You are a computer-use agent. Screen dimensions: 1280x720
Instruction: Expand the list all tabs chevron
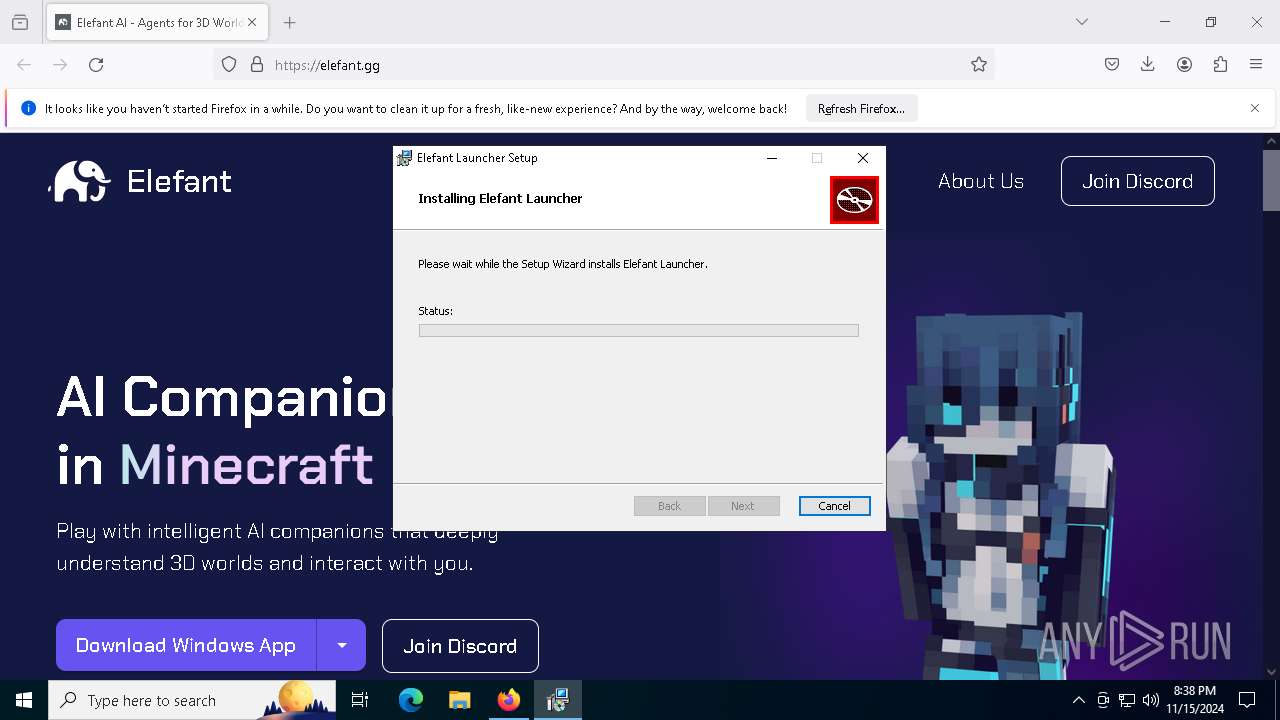pos(1082,22)
